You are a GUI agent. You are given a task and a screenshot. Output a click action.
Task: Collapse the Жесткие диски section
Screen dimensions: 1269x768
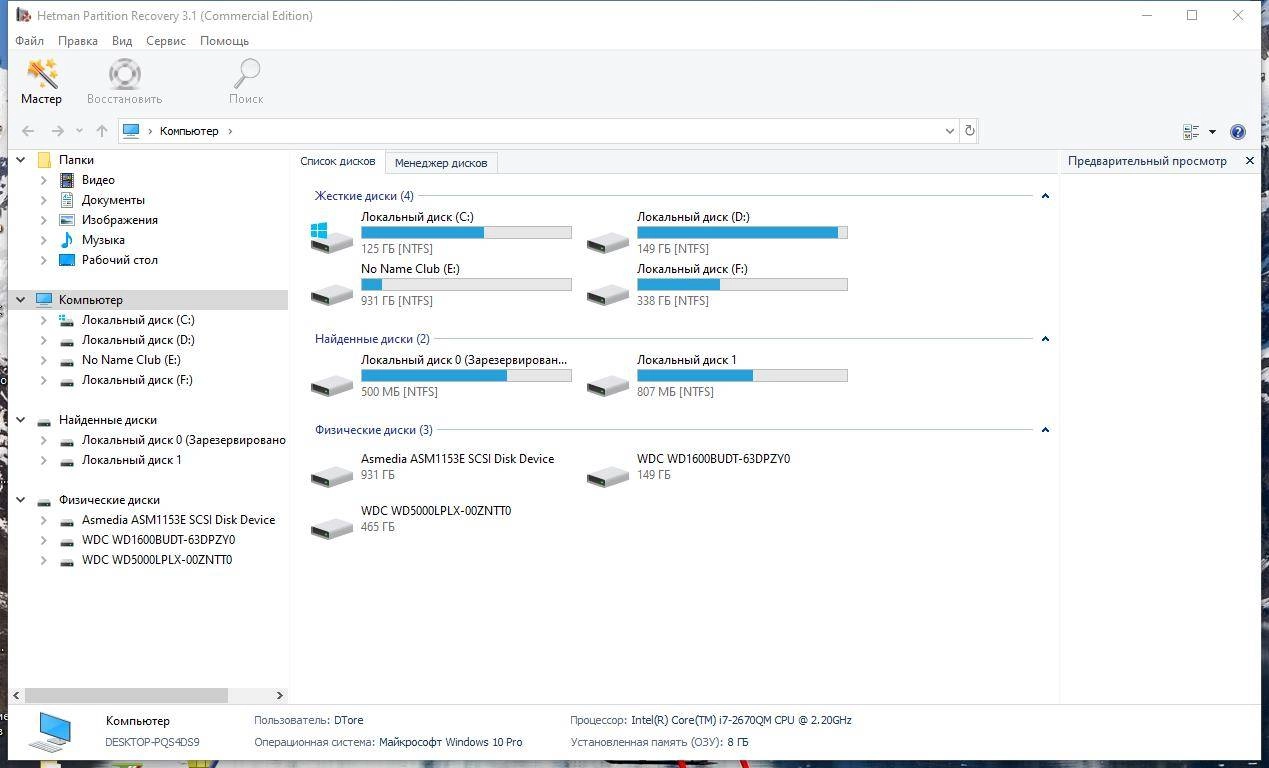[x=1045, y=196]
